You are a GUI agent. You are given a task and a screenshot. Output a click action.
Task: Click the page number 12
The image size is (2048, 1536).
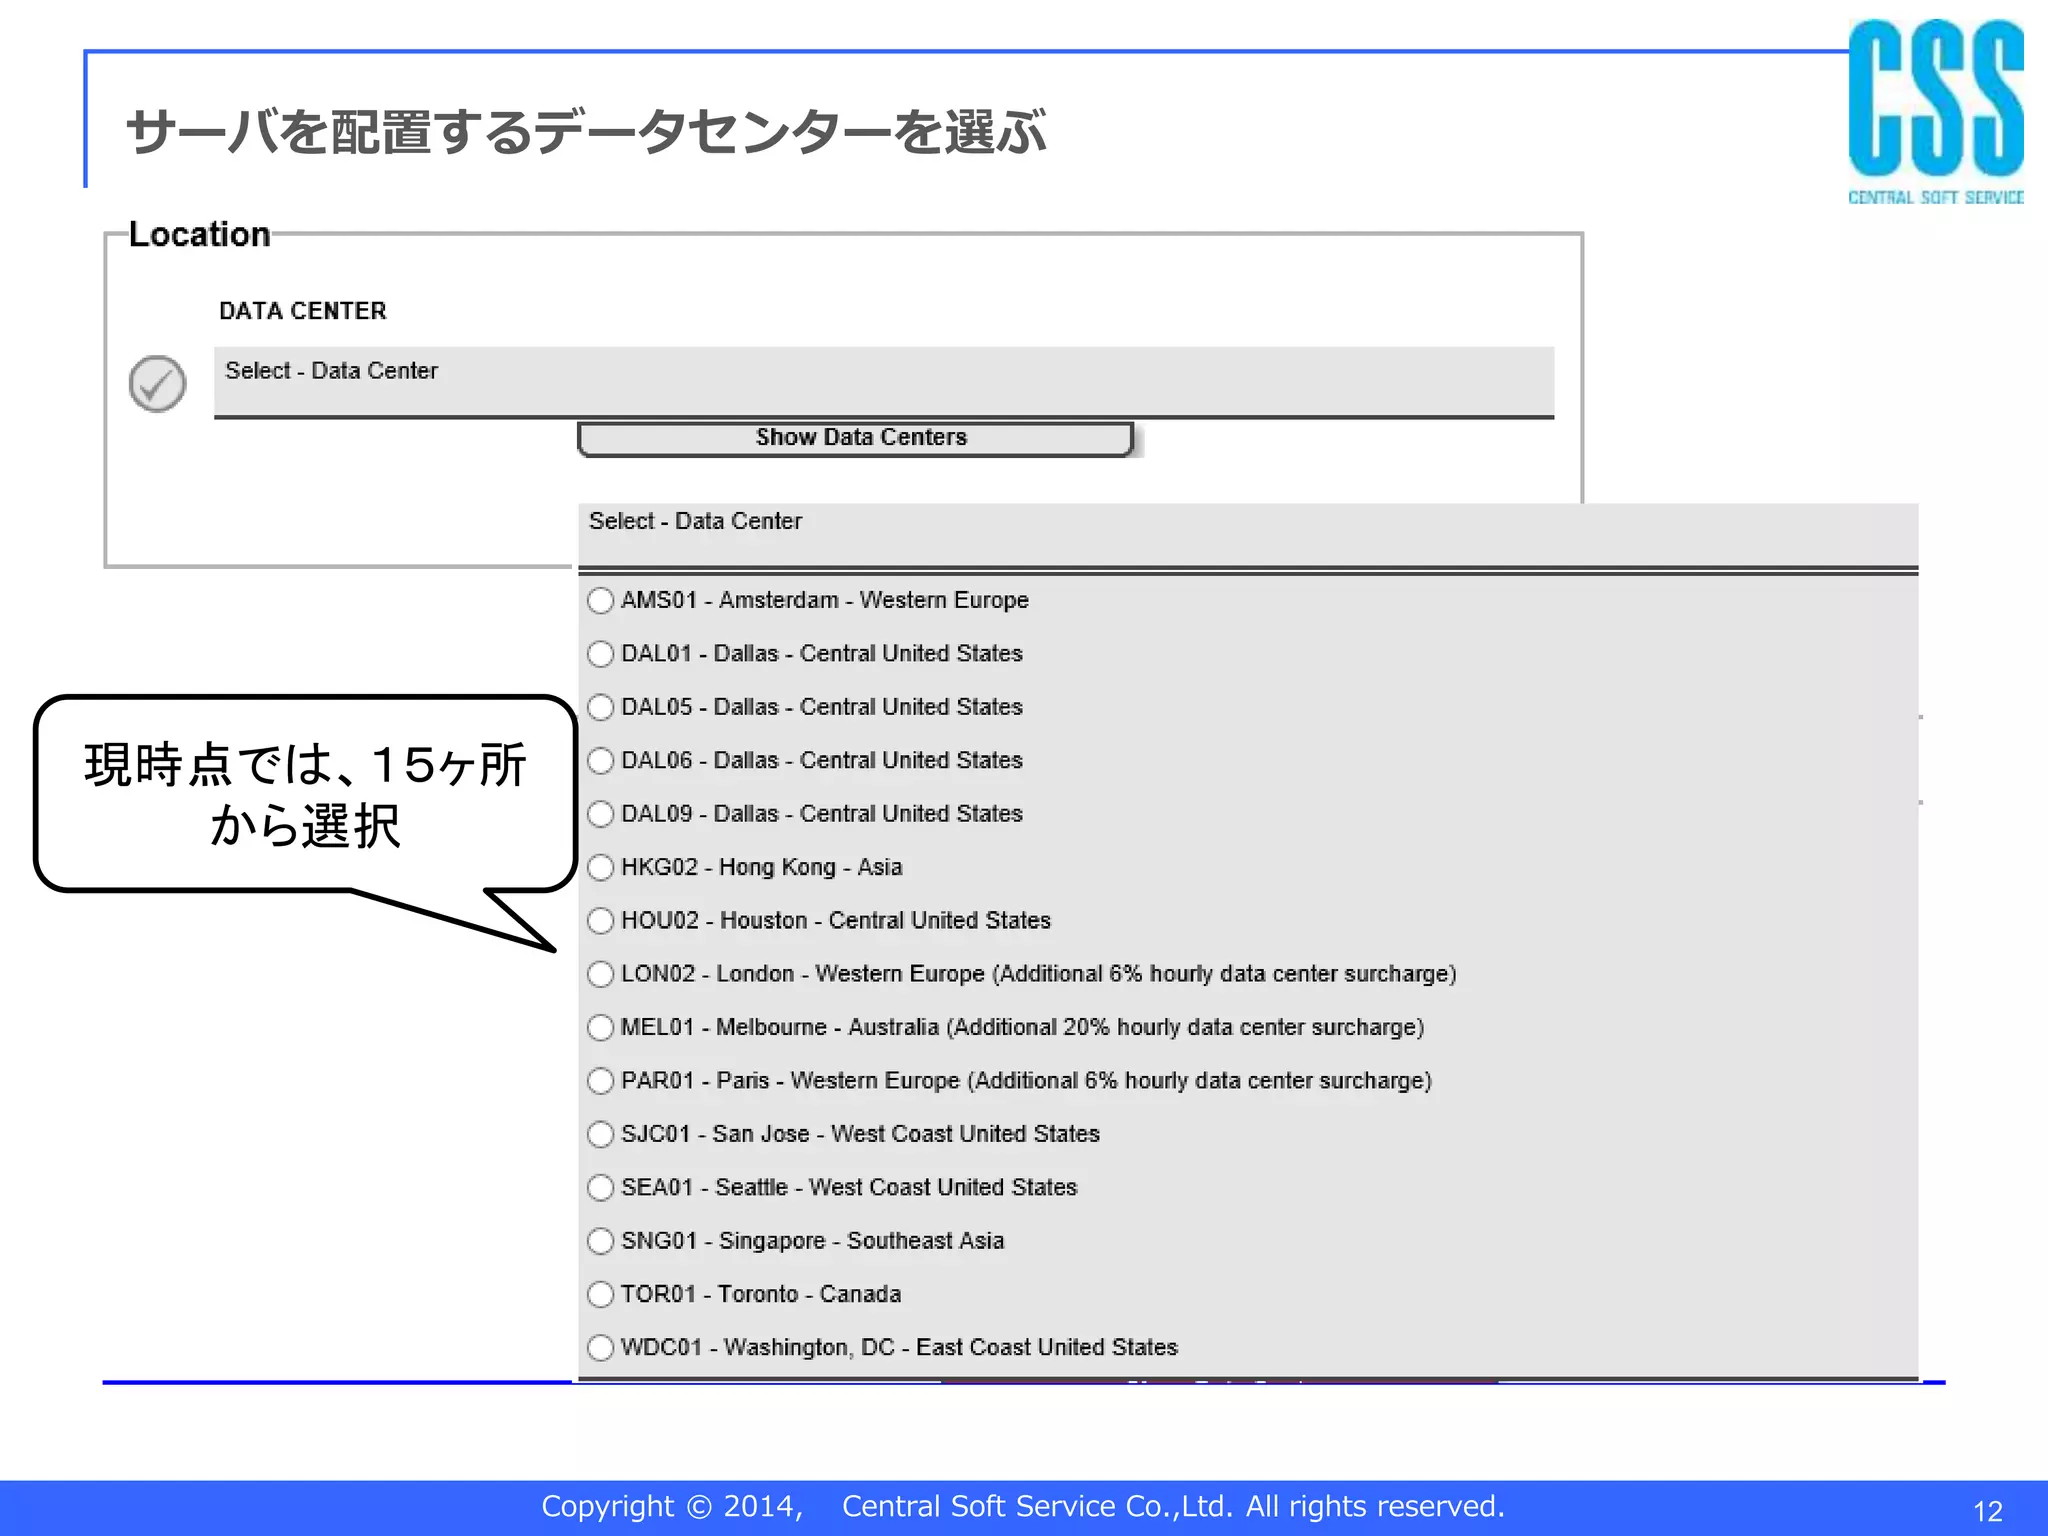click(1988, 1511)
